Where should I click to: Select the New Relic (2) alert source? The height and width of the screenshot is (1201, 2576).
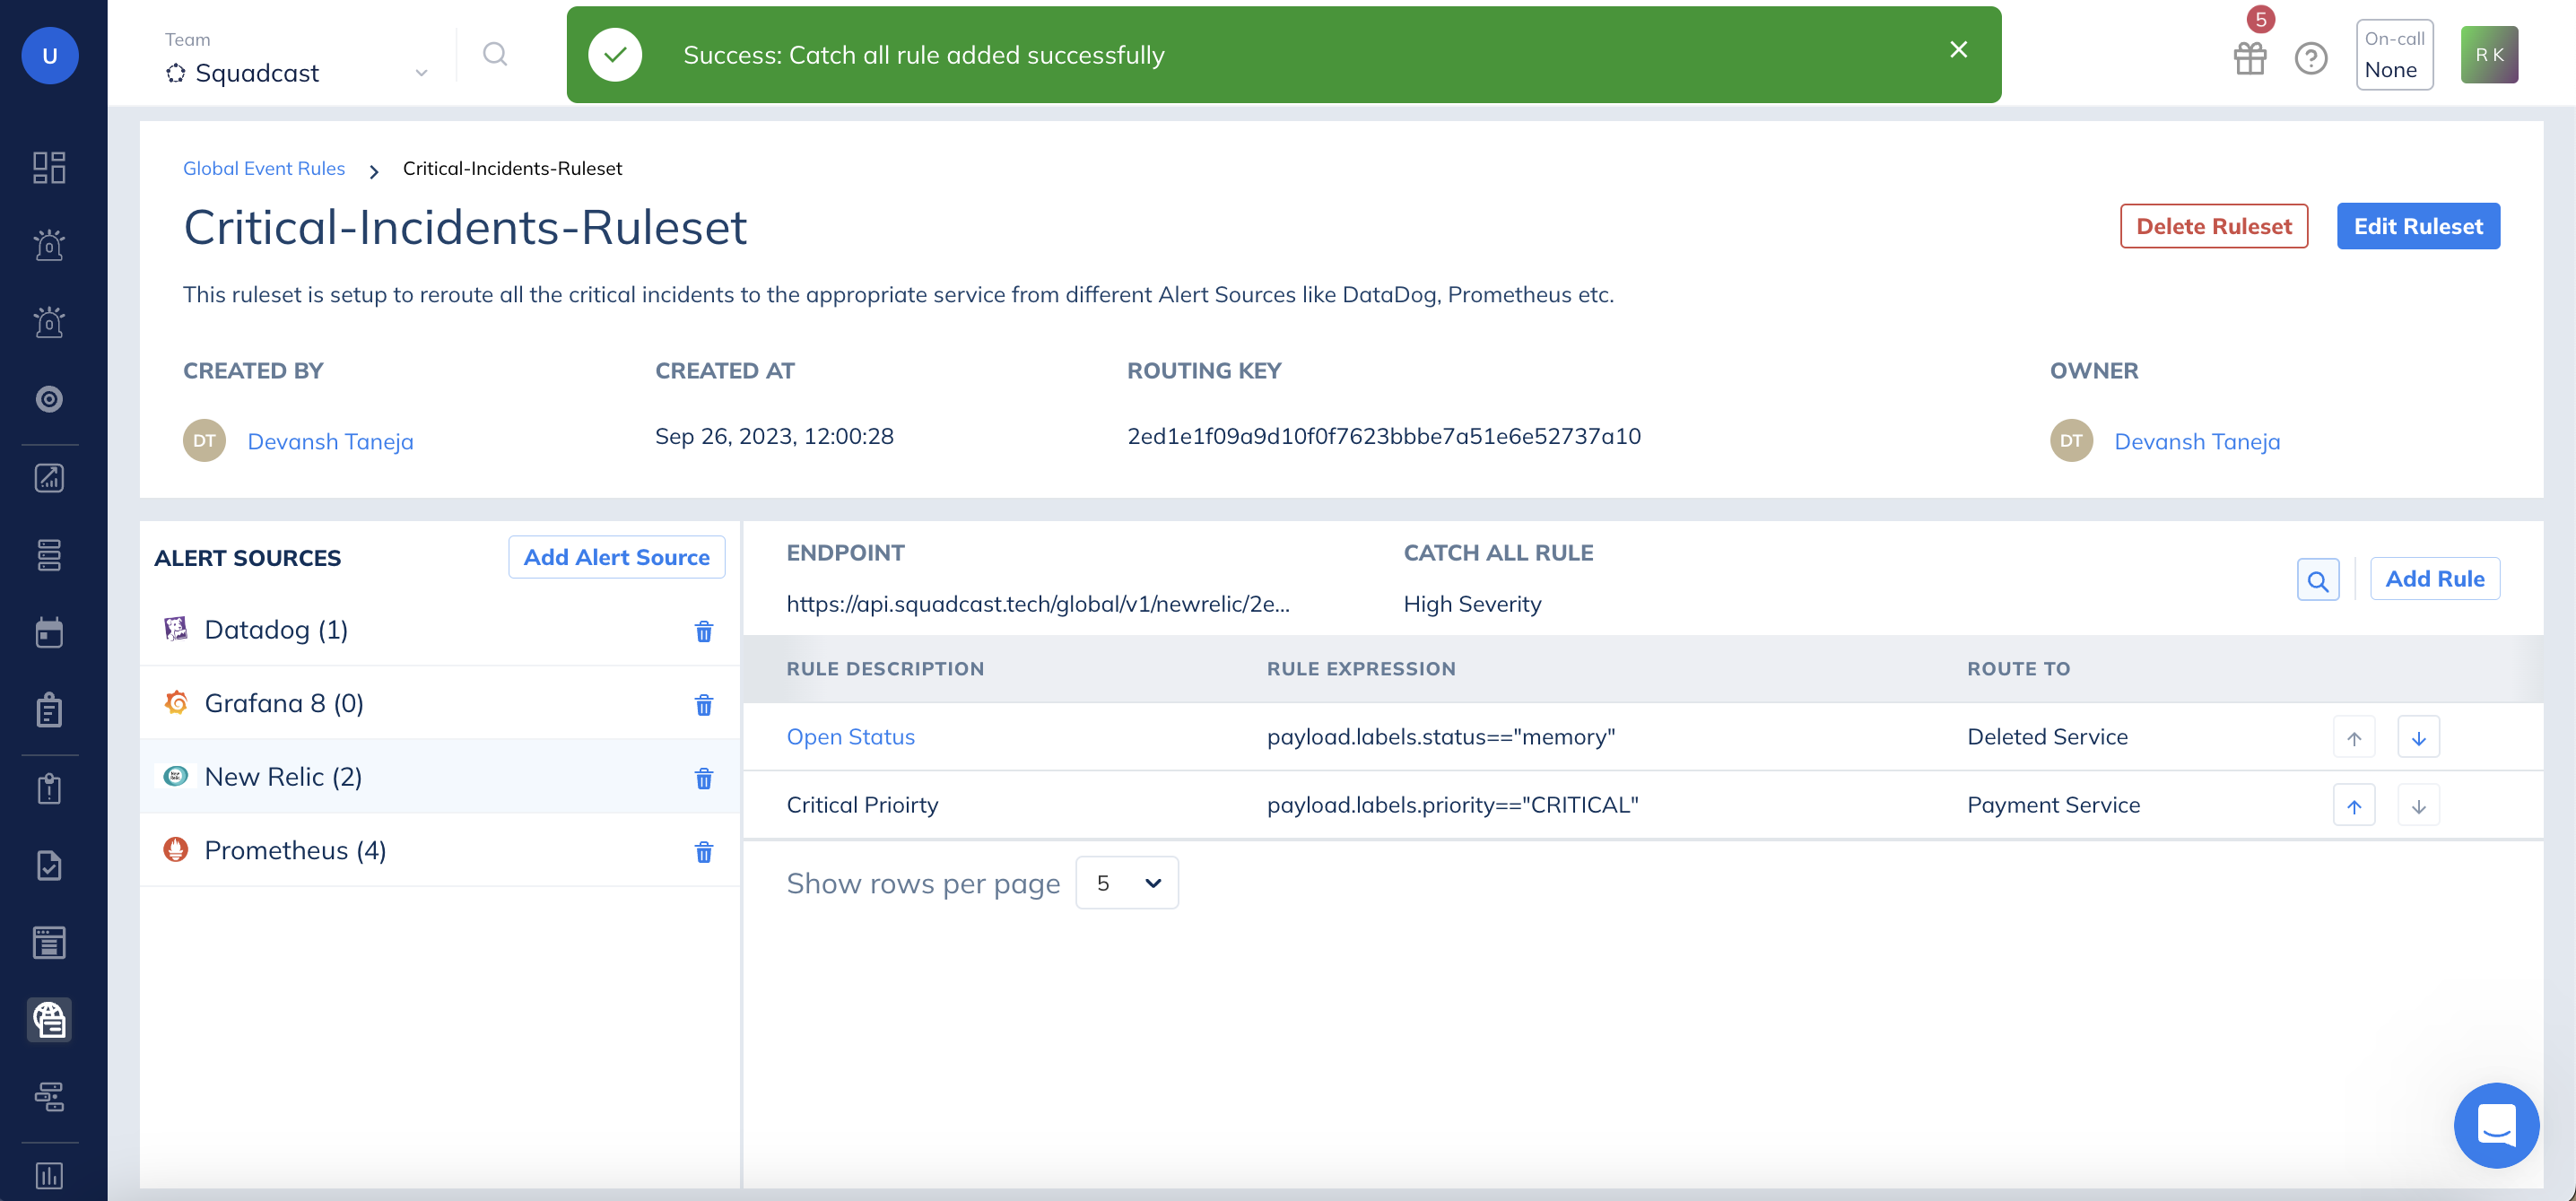(x=440, y=777)
